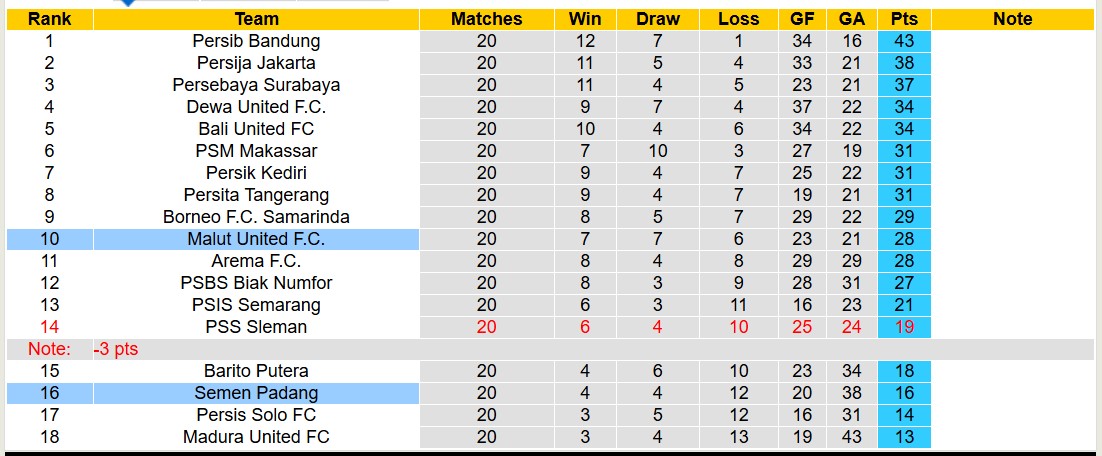Click the Note column header

[1012, 19]
